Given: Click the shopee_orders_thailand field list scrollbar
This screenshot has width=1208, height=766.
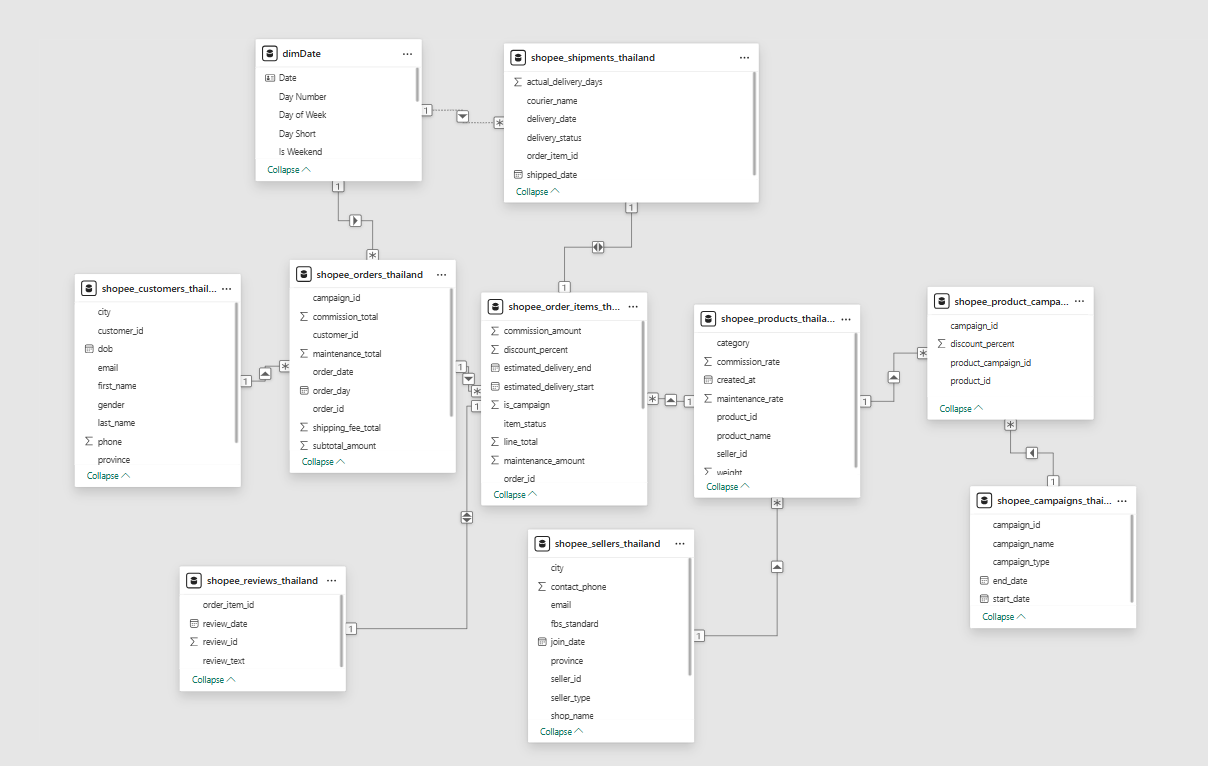Looking at the screenshot, I should click(x=451, y=353).
